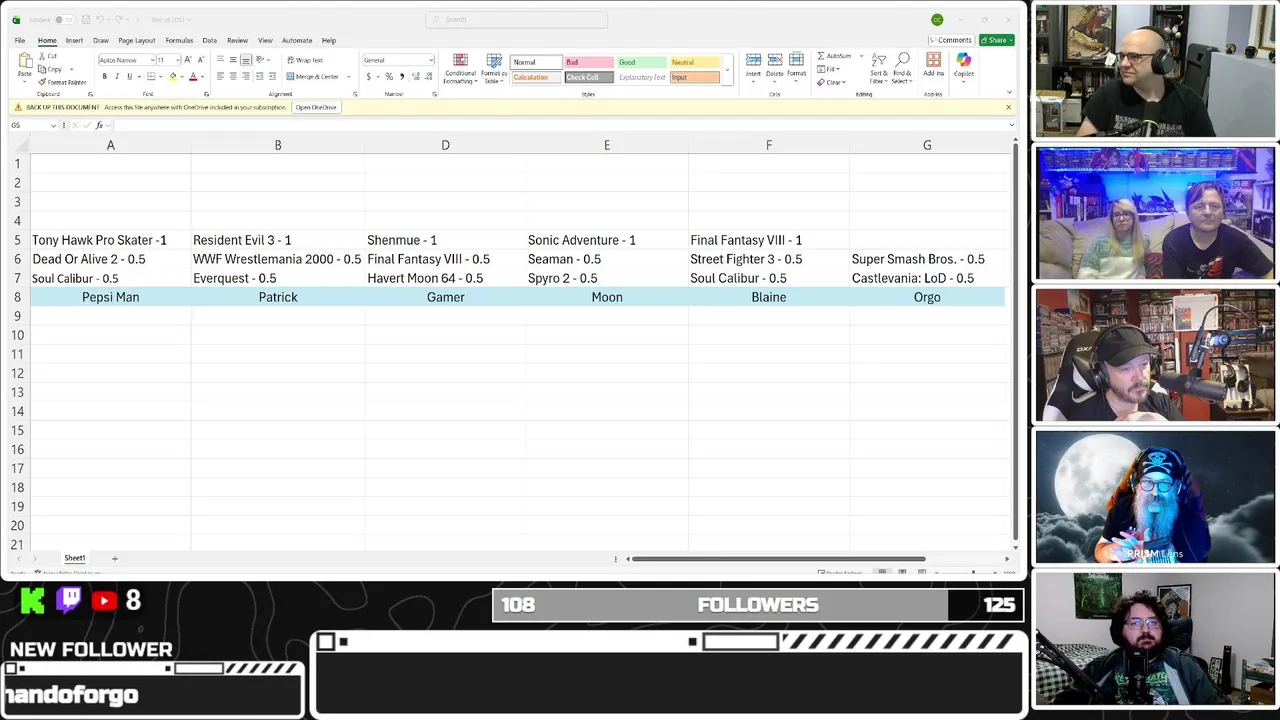Select row 8 header
Viewport: 1280px width, 720px height.
point(16,297)
